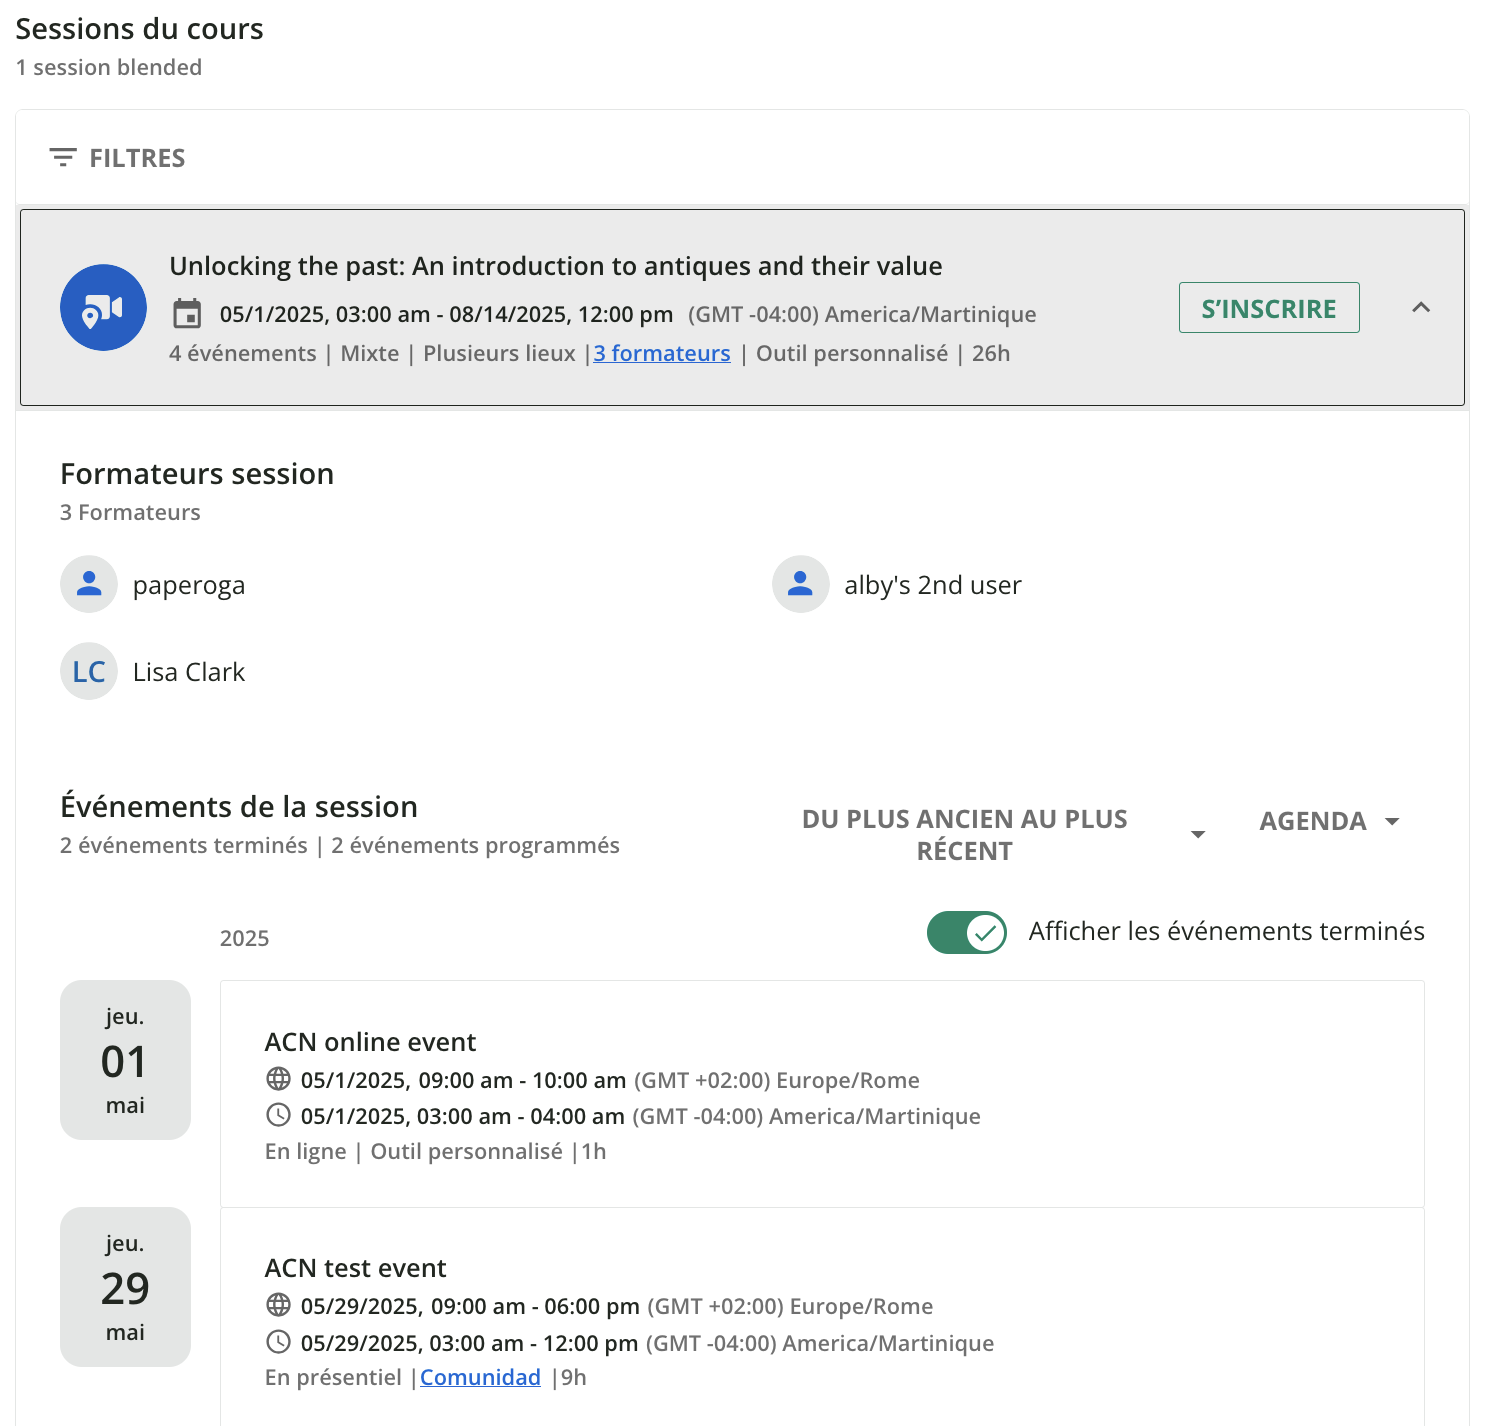
Task: Open the Filtres panel
Action: [x=118, y=158]
